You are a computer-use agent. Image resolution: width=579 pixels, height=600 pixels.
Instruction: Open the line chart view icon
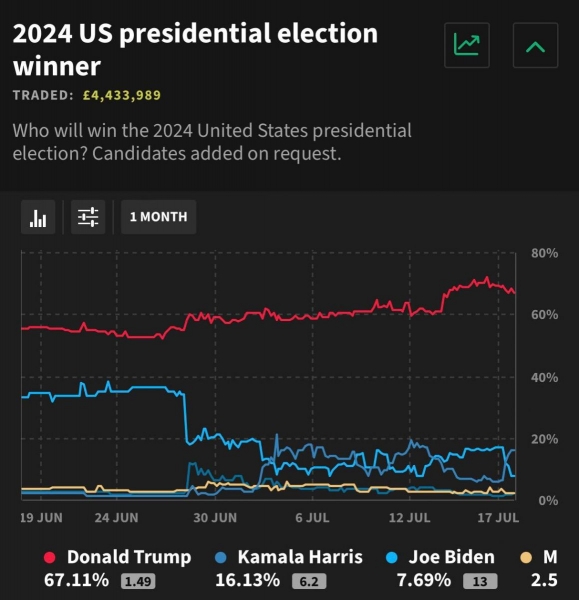(x=466, y=45)
